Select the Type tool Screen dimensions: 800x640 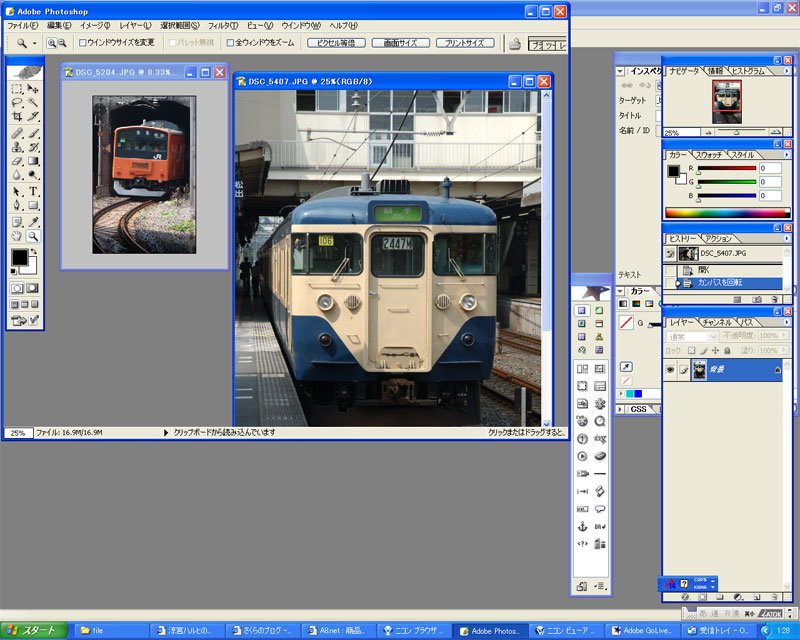click(x=33, y=191)
